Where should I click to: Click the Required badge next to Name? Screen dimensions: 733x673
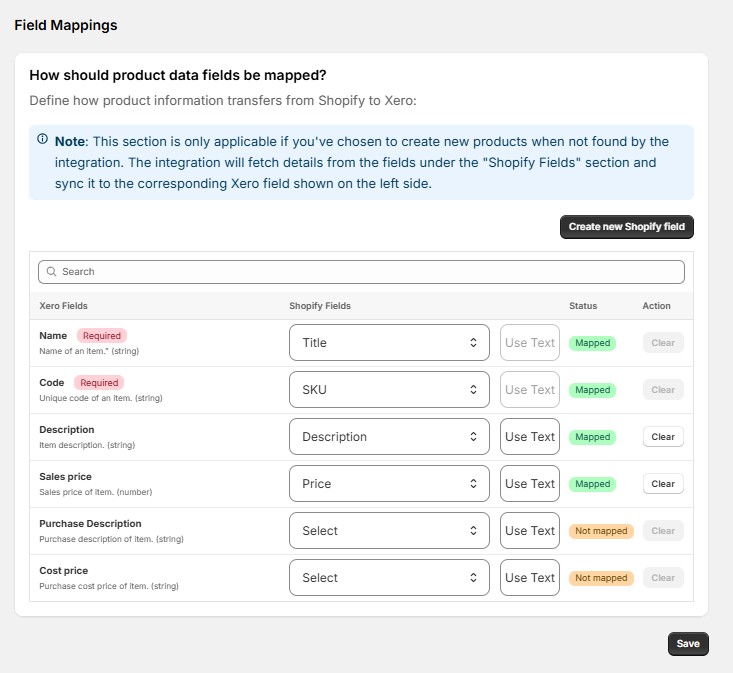click(x=102, y=336)
